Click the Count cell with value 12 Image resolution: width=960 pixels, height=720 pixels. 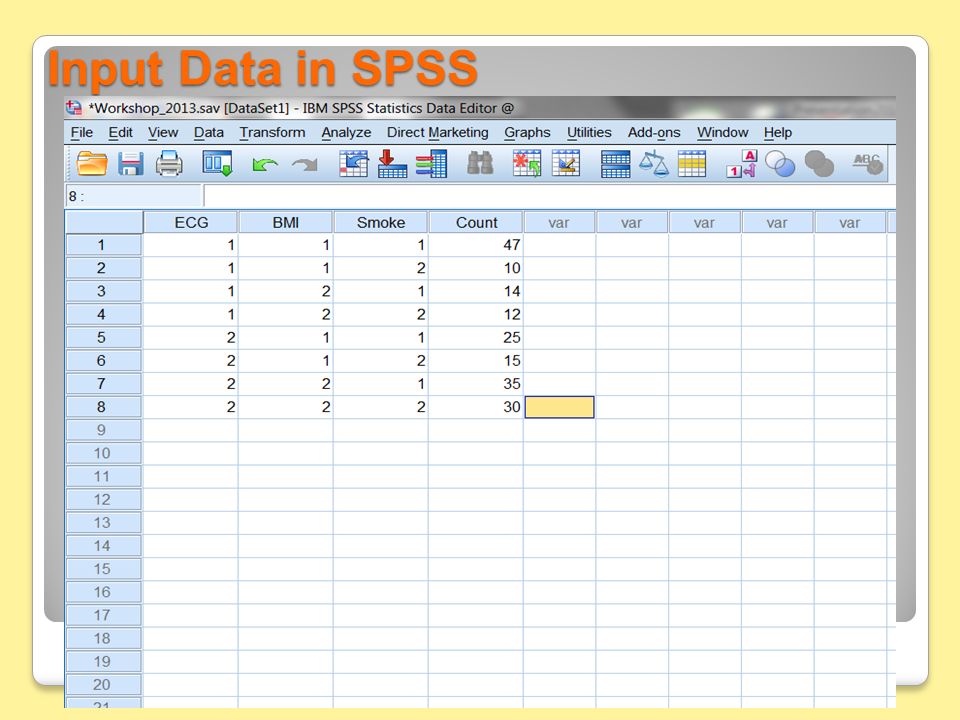click(x=476, y=315)
